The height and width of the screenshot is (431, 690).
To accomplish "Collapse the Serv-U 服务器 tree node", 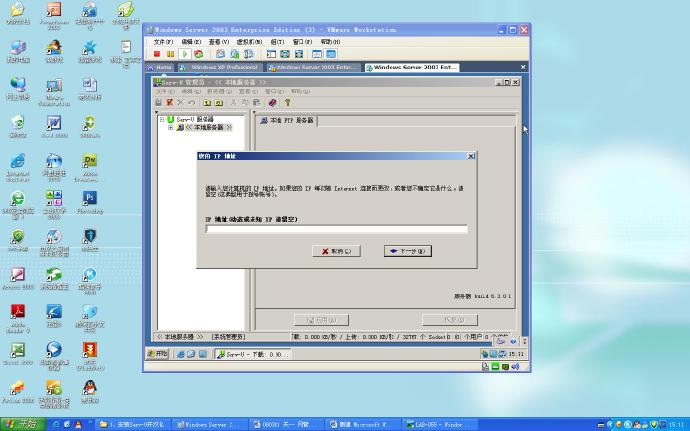I will (x=162, y=119).
